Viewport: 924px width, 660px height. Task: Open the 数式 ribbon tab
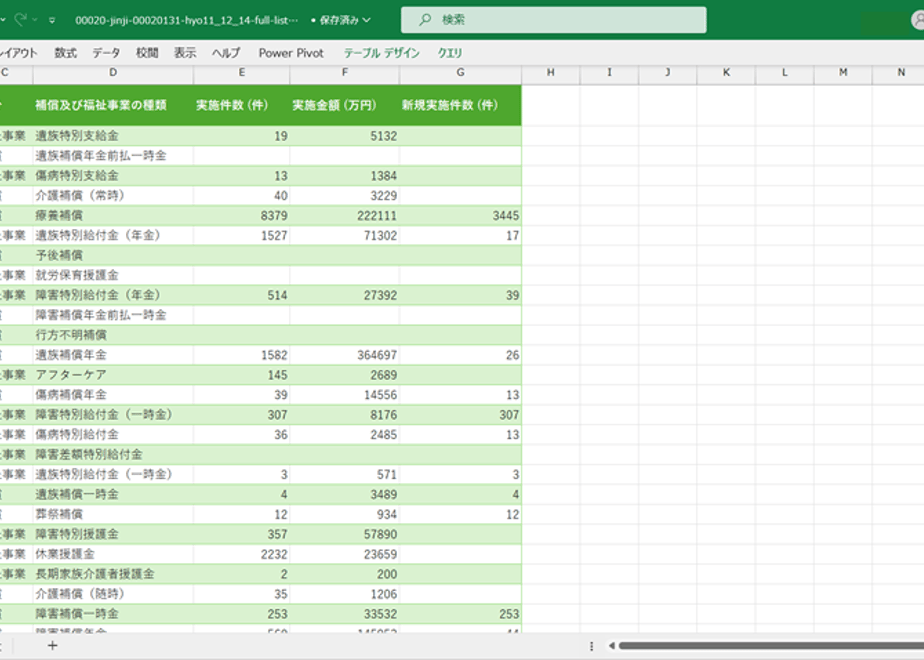(x=65, y=53)
